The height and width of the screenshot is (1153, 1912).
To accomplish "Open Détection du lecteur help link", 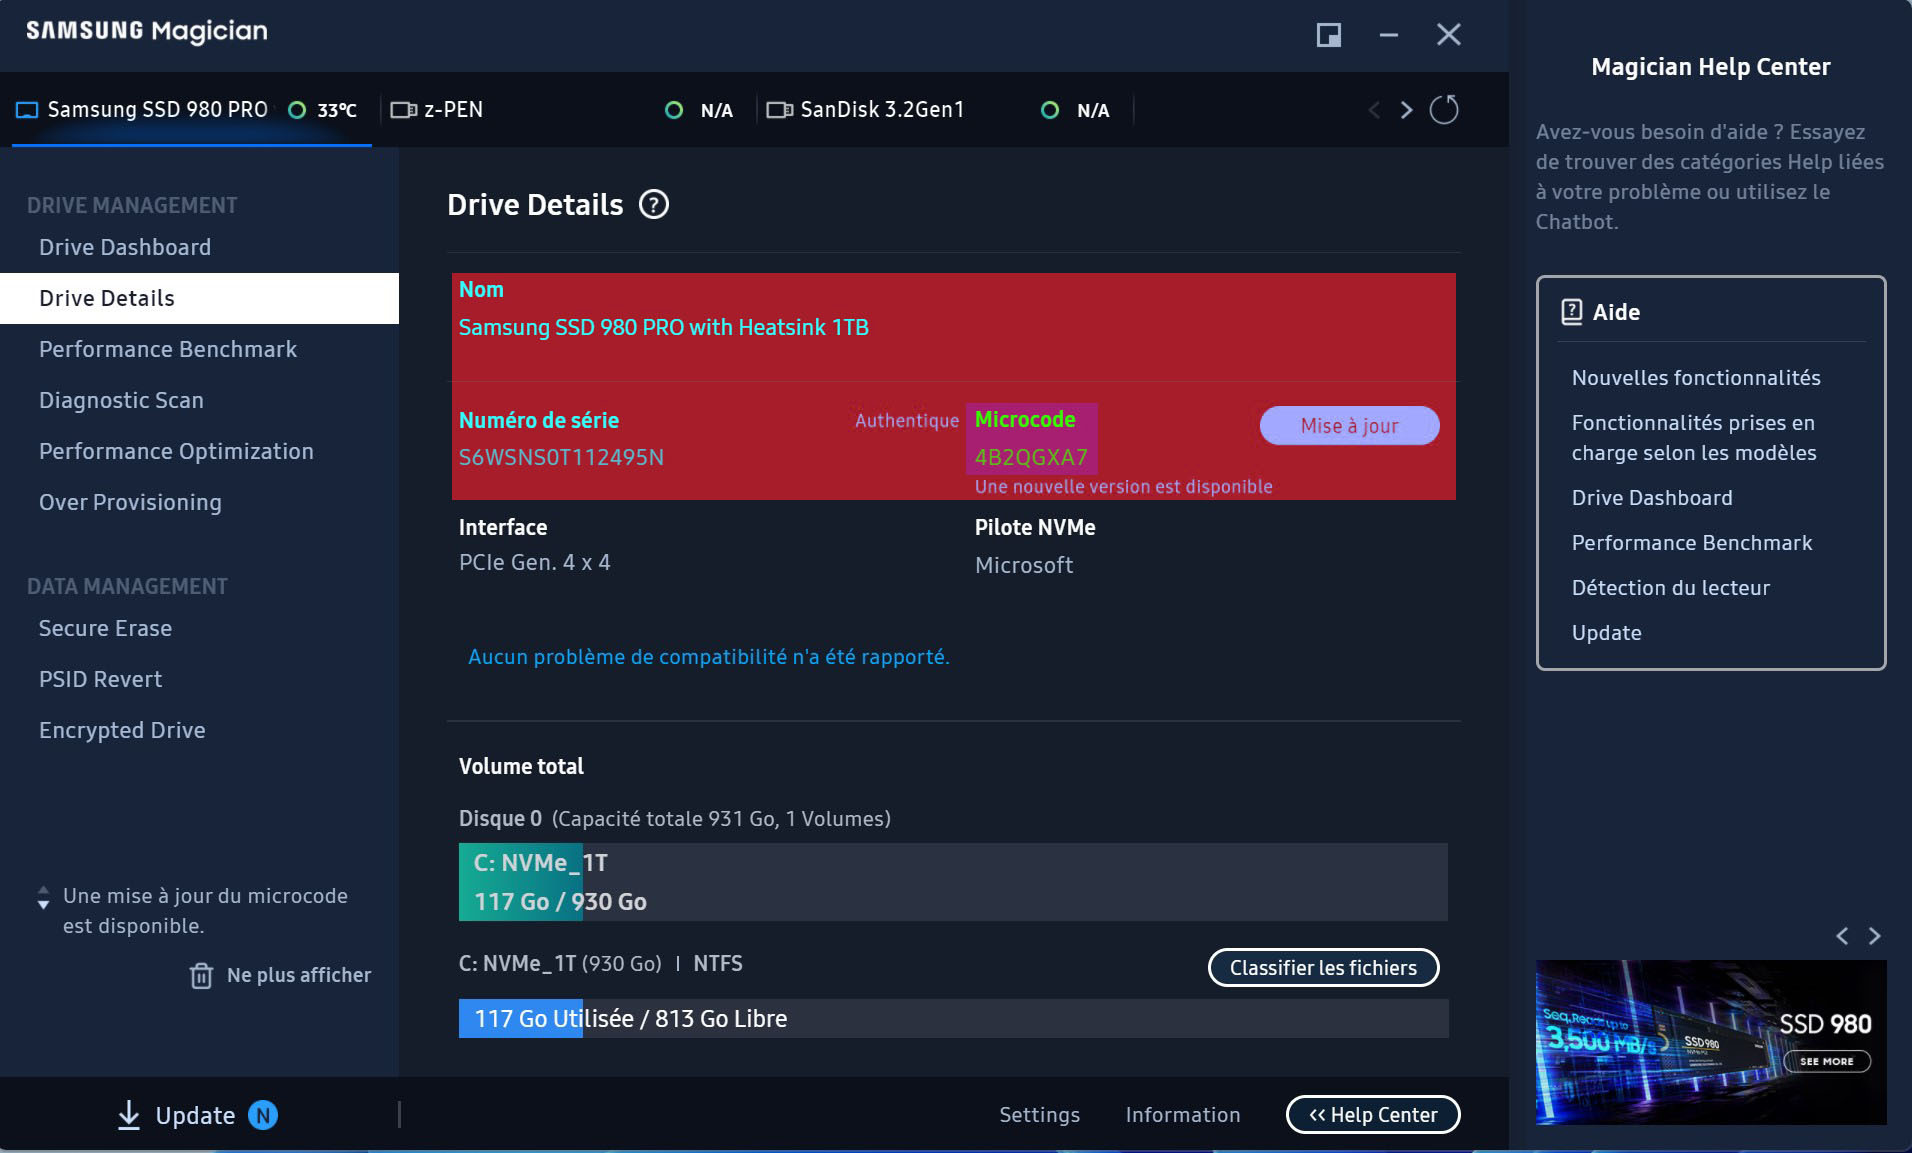I will [x=1671, y=588].
